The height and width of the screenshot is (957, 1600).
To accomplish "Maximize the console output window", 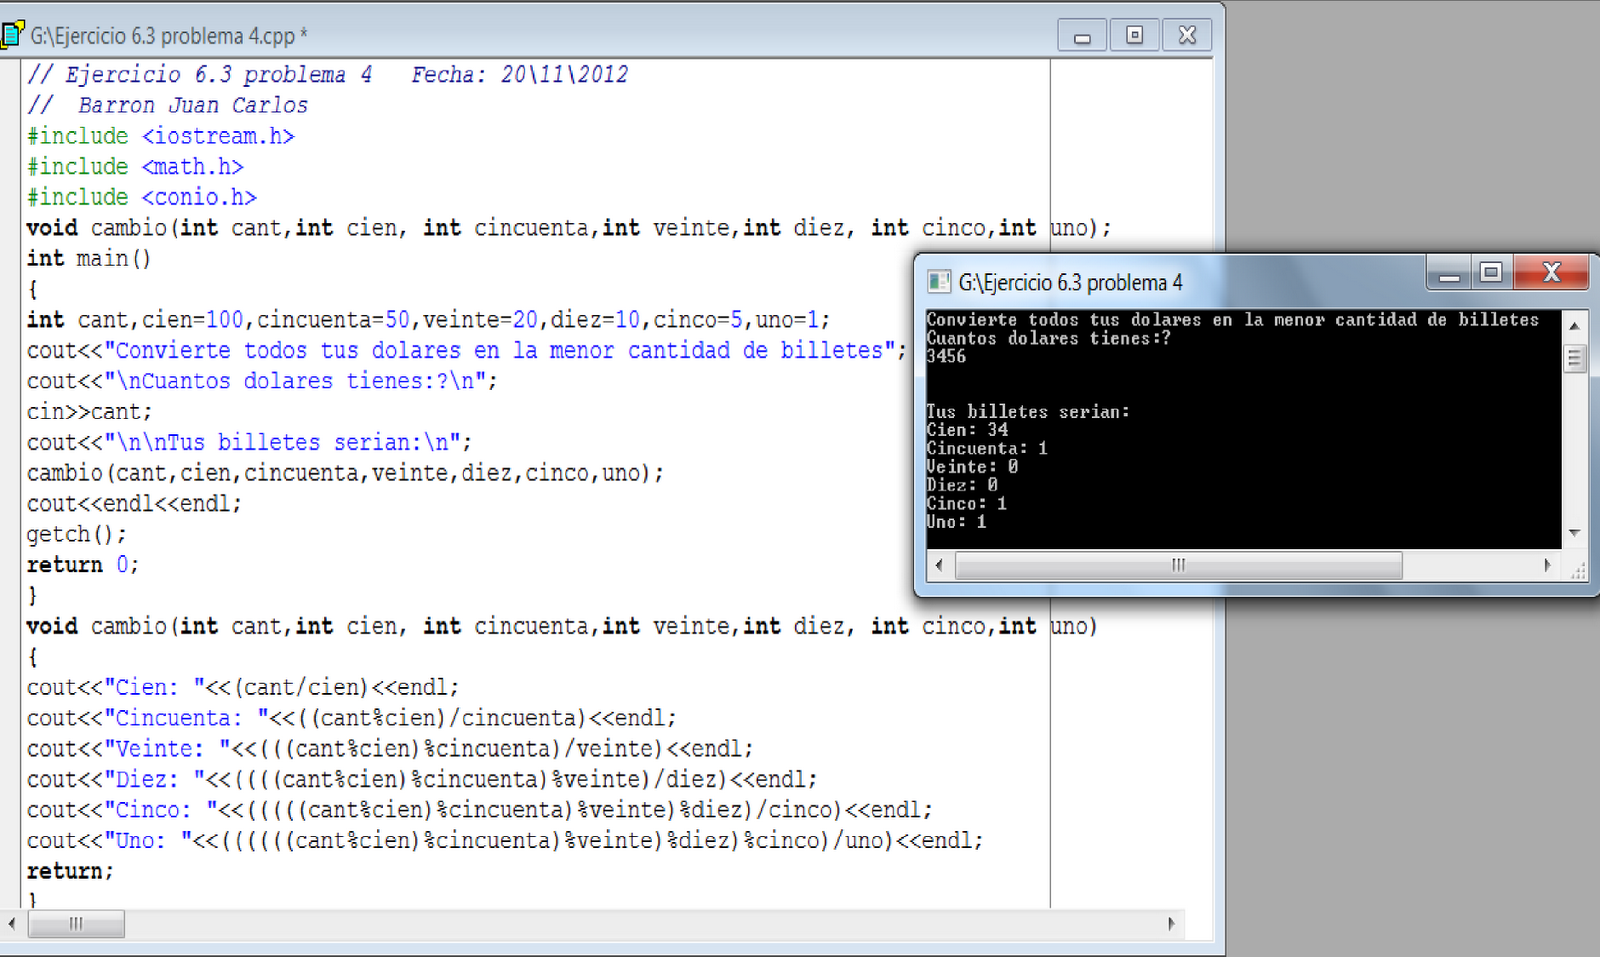I will click(1492, 272).
